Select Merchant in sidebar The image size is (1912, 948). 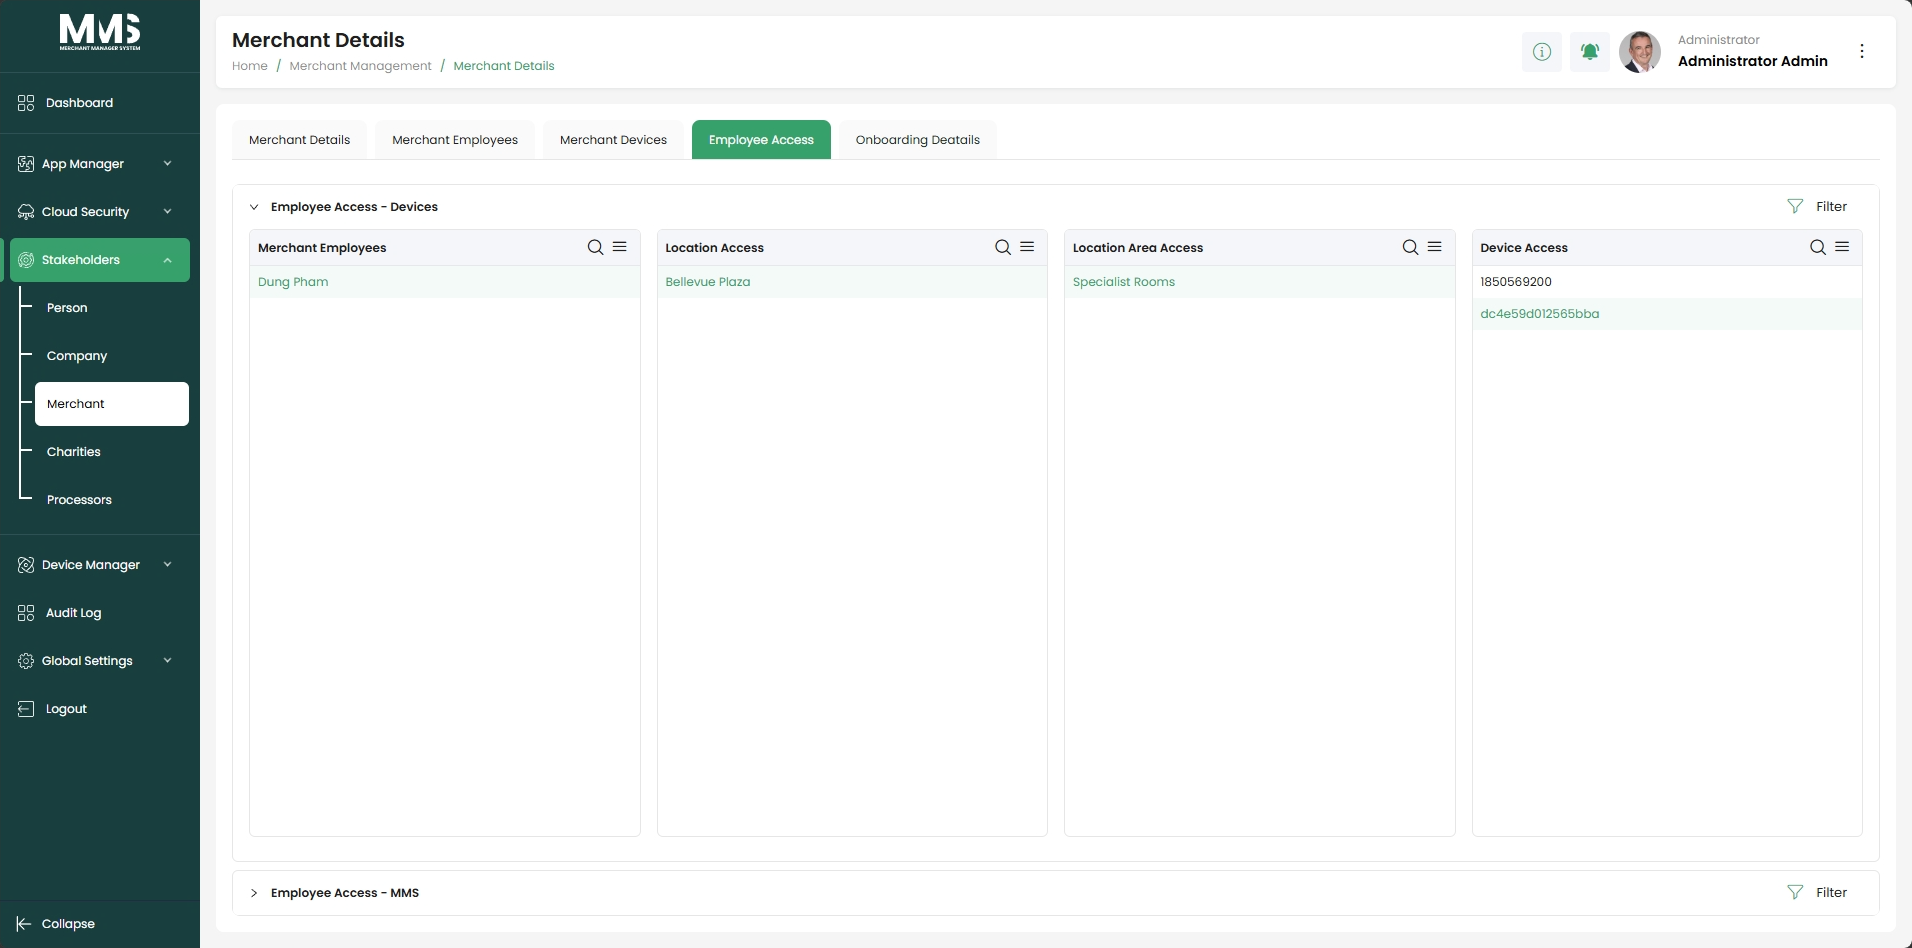(x=112, y=404)
